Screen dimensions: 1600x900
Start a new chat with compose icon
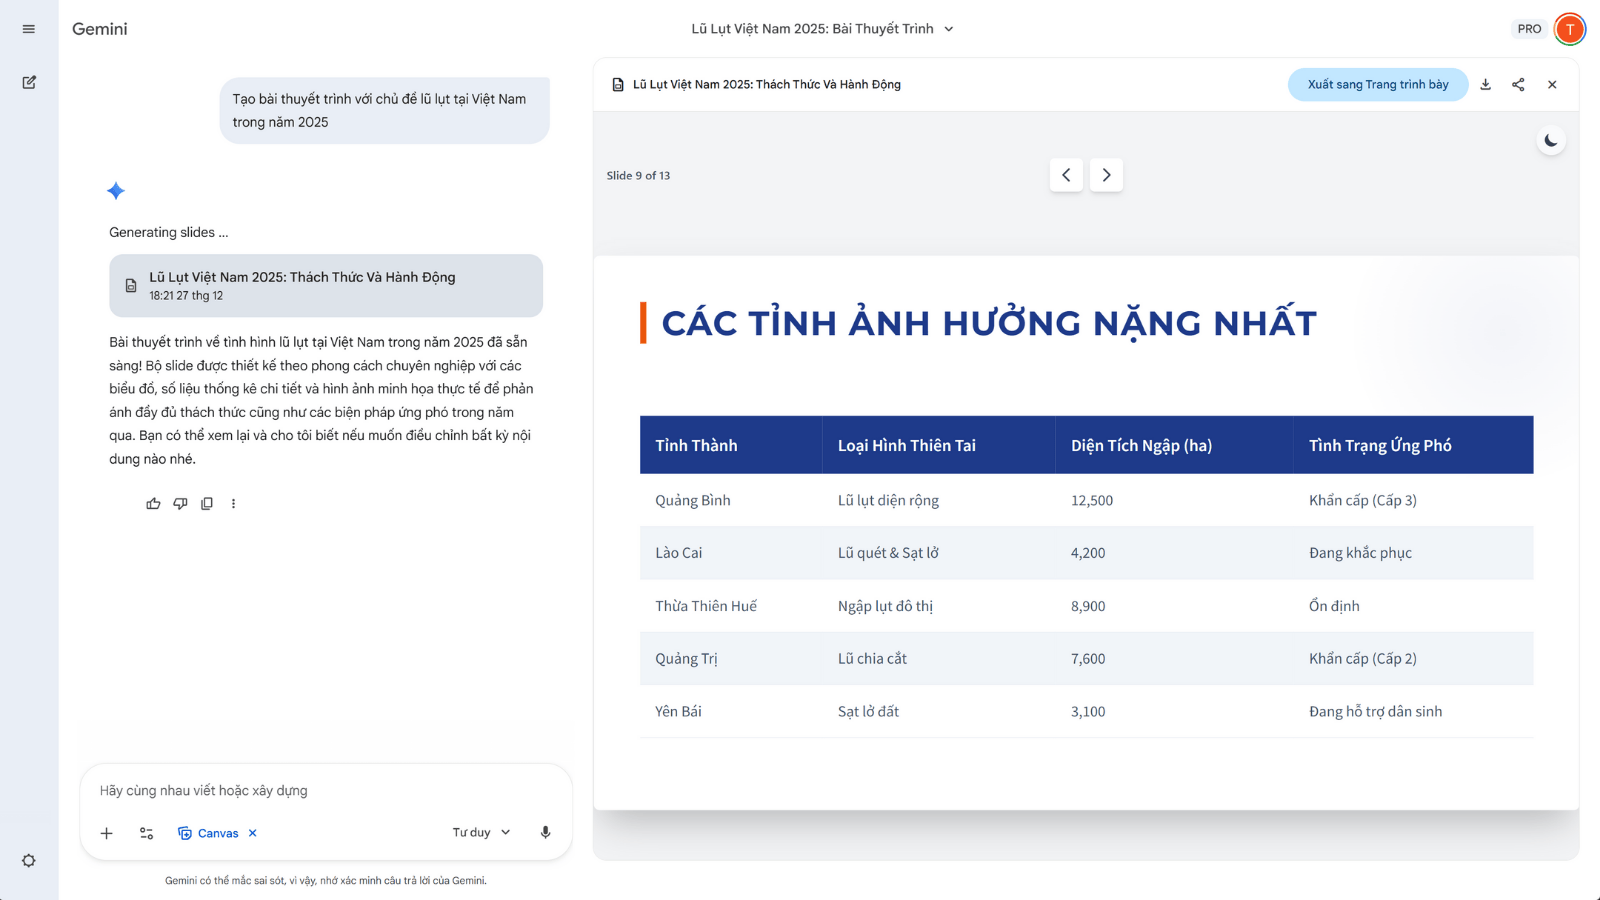pyautogui.click(x=29, y=82)
